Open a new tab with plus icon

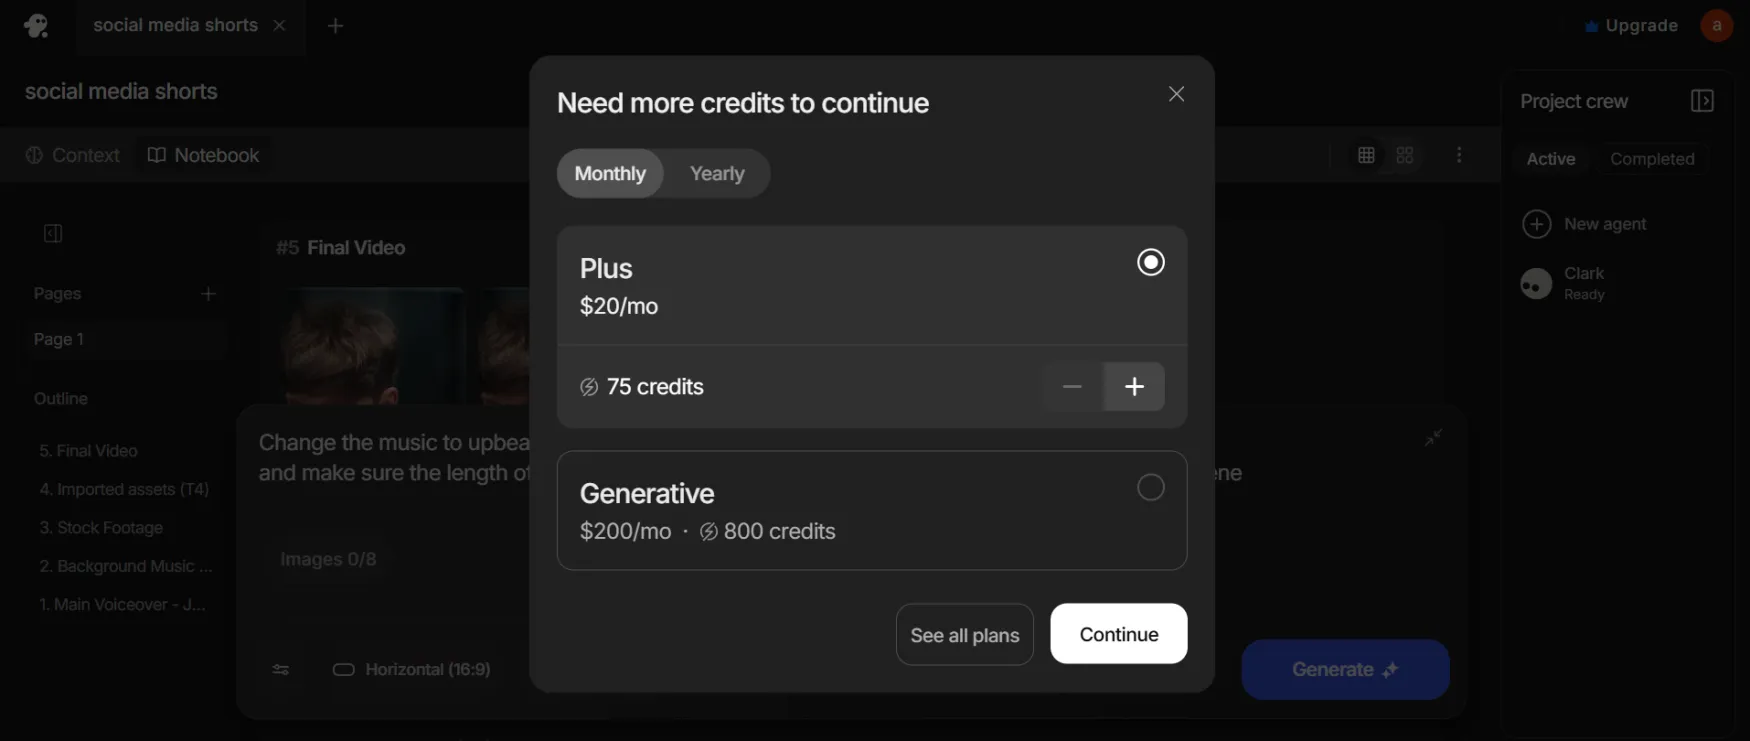click(x=336, y=26)
